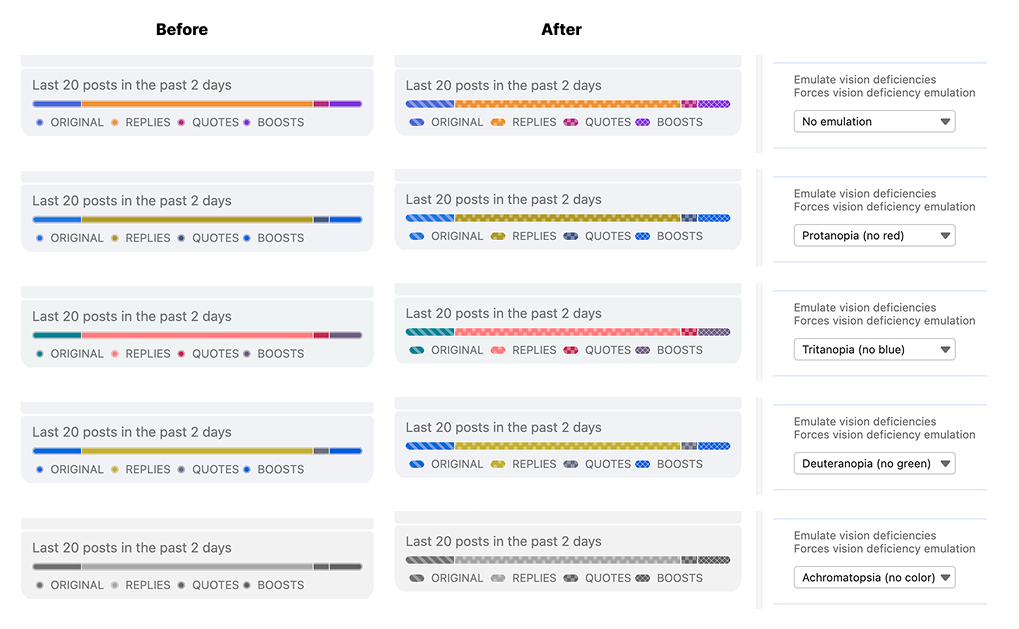The height and width of the screenshot is (629, 1019).
Task: Click the pink QUOTES legend pill in the first After panel
Action: (571, 122)
